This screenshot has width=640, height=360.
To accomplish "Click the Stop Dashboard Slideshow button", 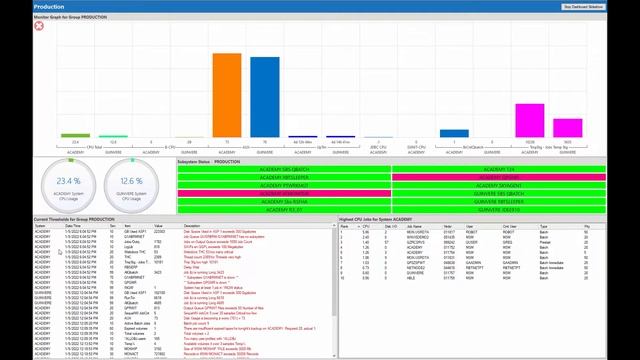I will 583,7.
